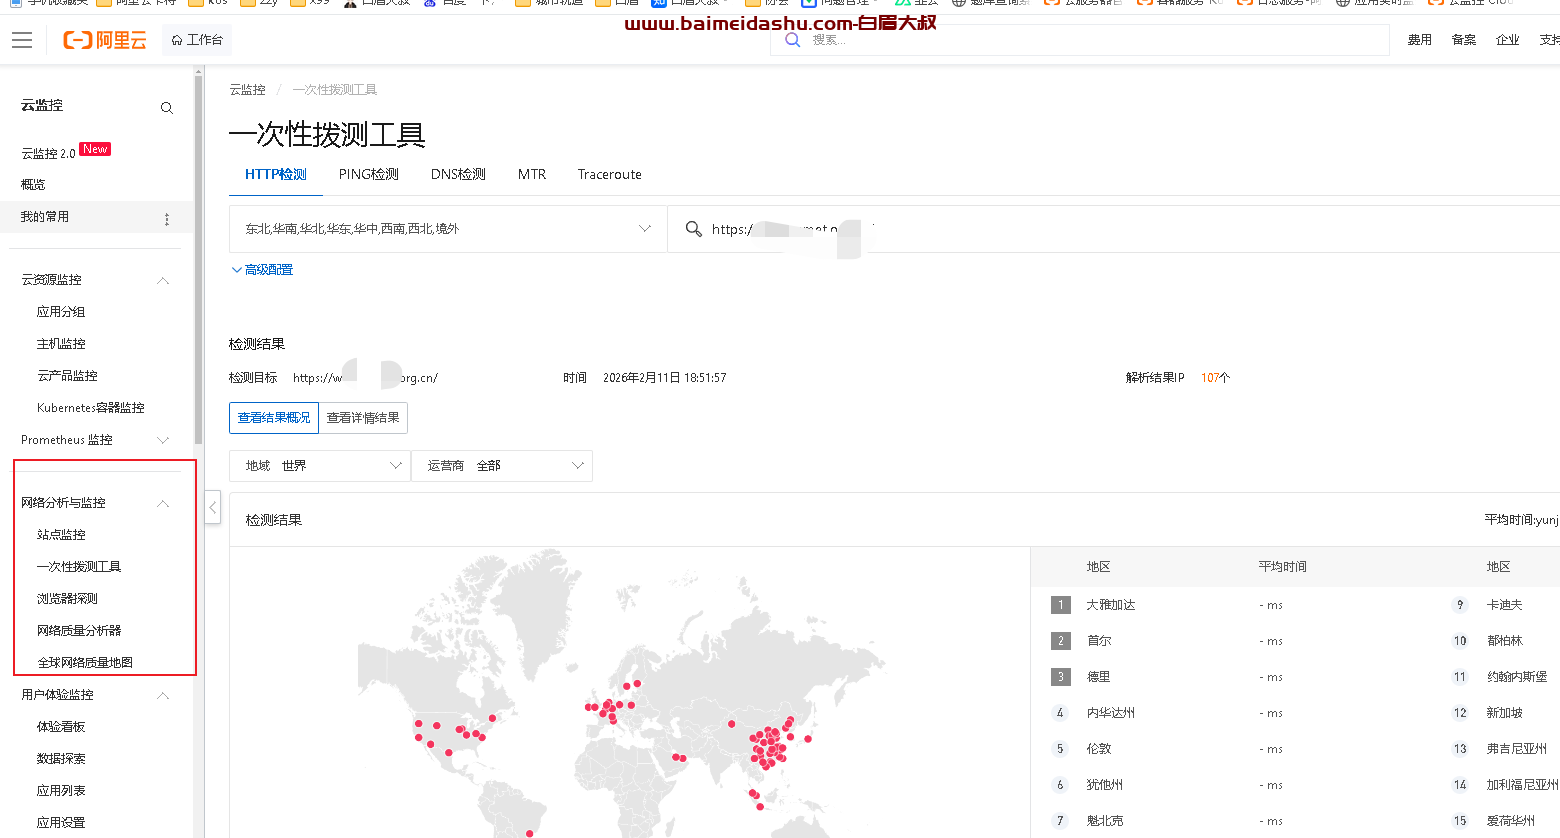Click the home icon in 工作台 button
The image size is (1560, 838).
pos(177,40)
